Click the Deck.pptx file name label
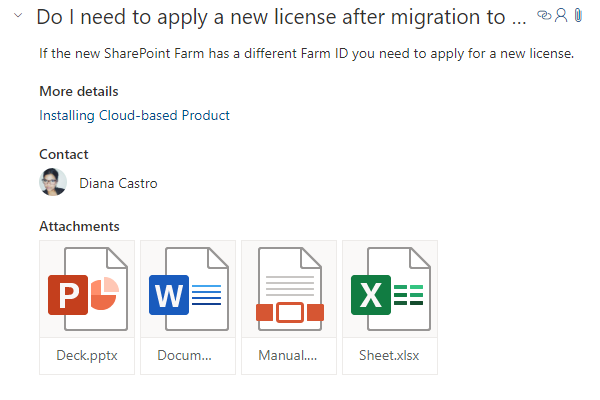 tap(87, 356)
